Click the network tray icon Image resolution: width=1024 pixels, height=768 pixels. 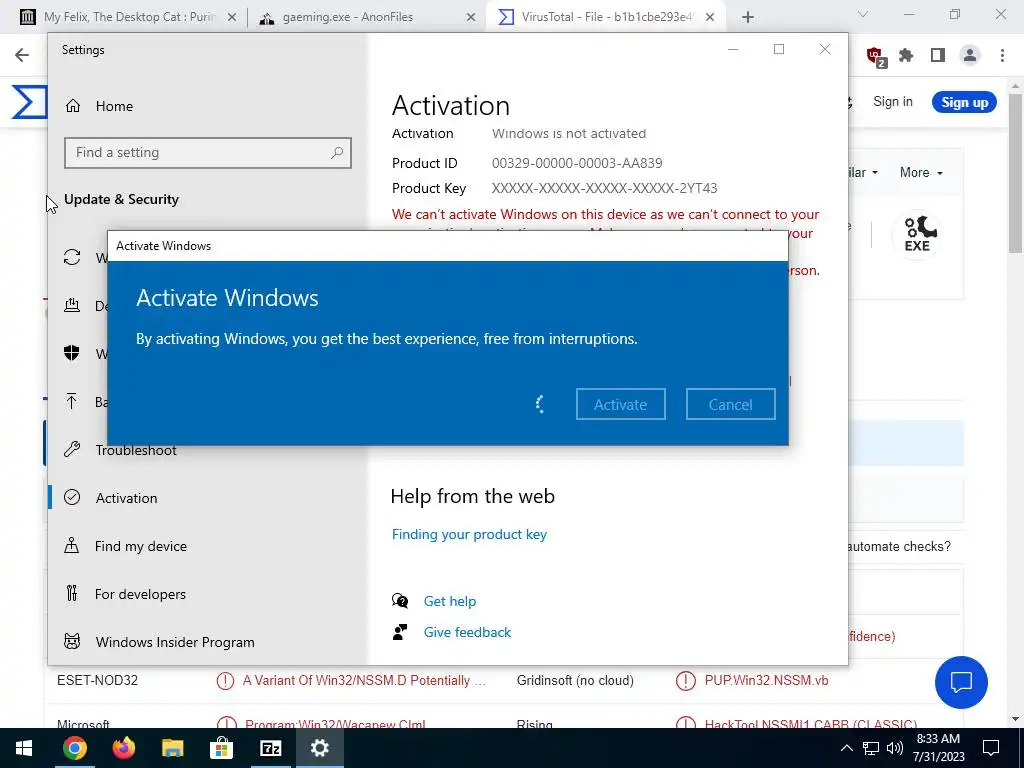(x=871, y=748)
